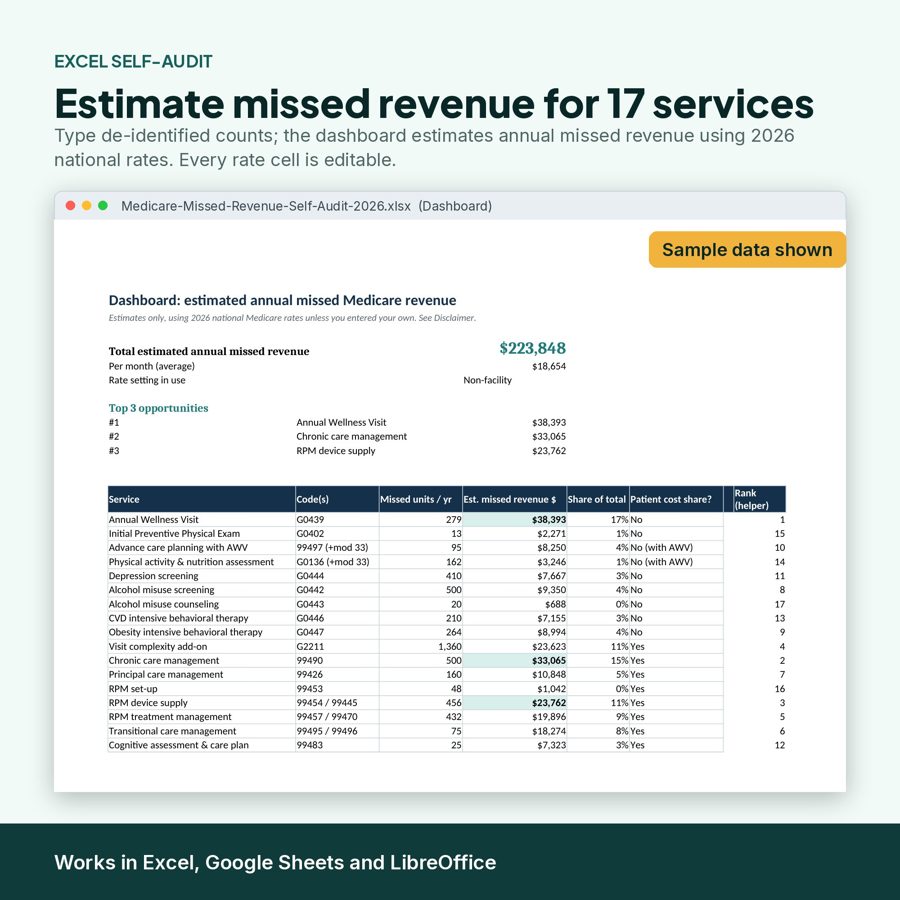This screenshot has height=900, width=900.
Task: Click the '(Dashboard)' sheet label in title
Action: coord(455,206)
